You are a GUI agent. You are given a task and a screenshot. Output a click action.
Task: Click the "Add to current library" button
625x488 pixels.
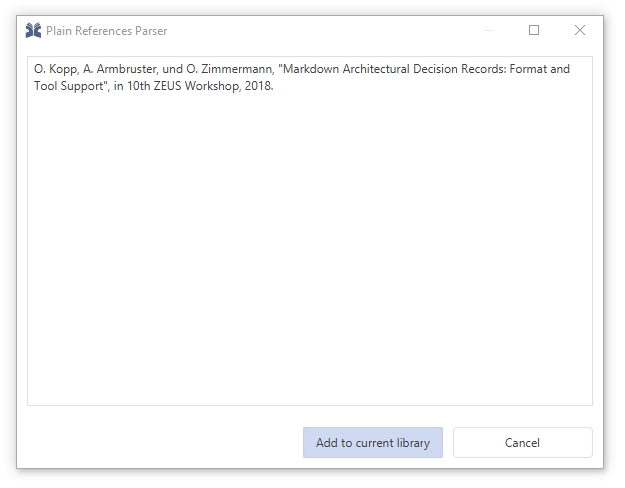point(372,443)
